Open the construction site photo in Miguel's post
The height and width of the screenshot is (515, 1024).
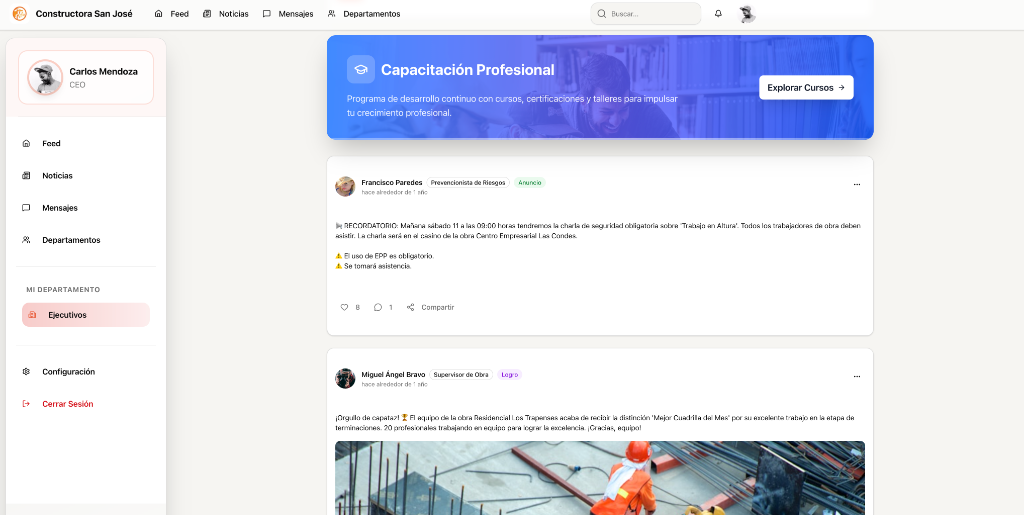600,478
